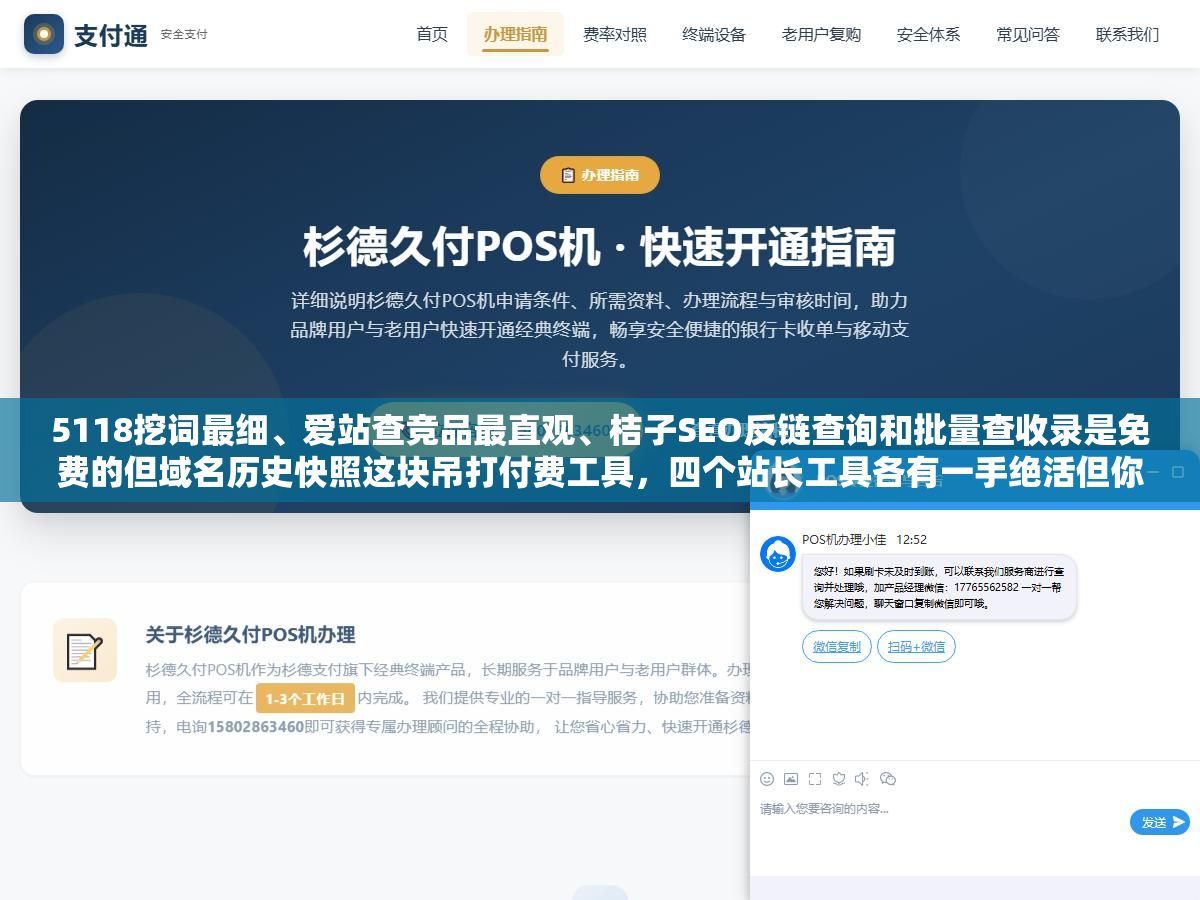Click the notepad icon beside 关于杉德久付POS机办理
This screenshot has width=1200, height=900.
click(85, 651)
